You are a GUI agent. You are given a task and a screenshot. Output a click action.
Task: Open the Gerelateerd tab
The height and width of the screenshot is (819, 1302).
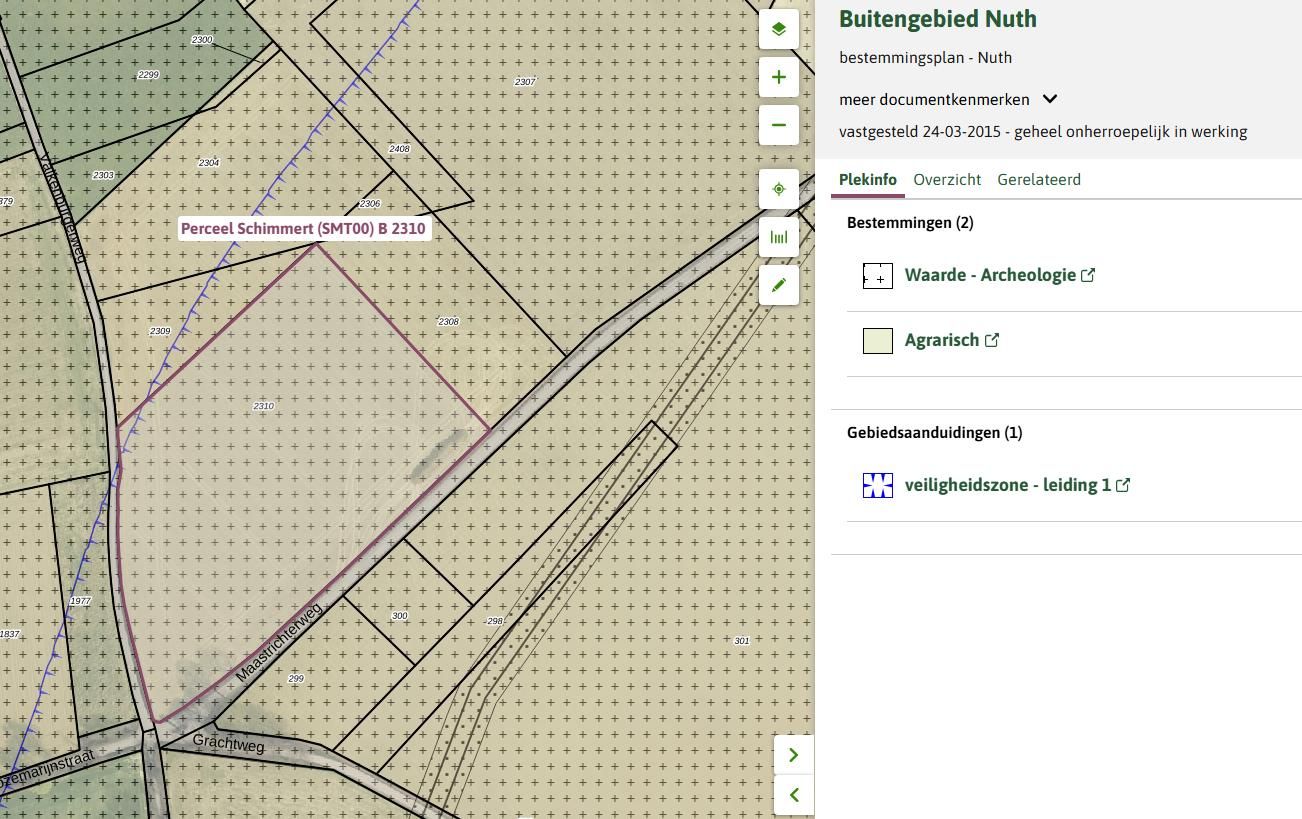pos(1038,180)
